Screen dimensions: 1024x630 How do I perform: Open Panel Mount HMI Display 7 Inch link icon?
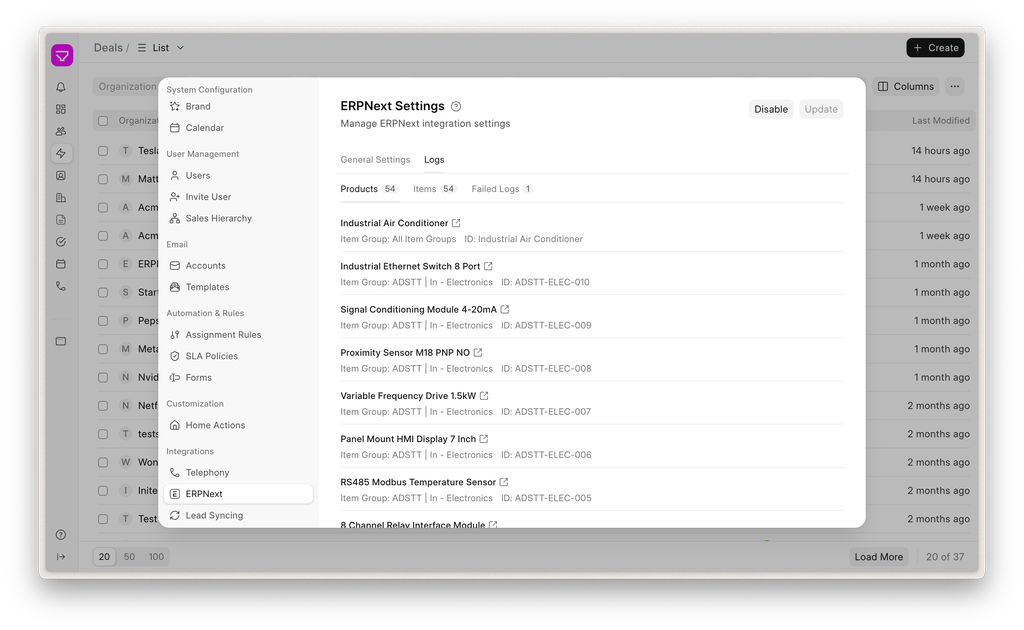[x=484, y=439]
